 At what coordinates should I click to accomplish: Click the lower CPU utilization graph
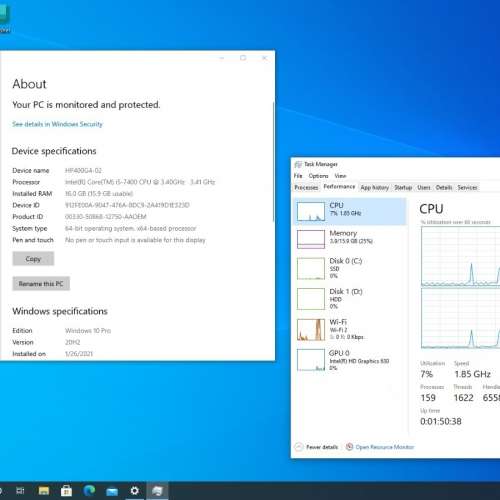460,318
